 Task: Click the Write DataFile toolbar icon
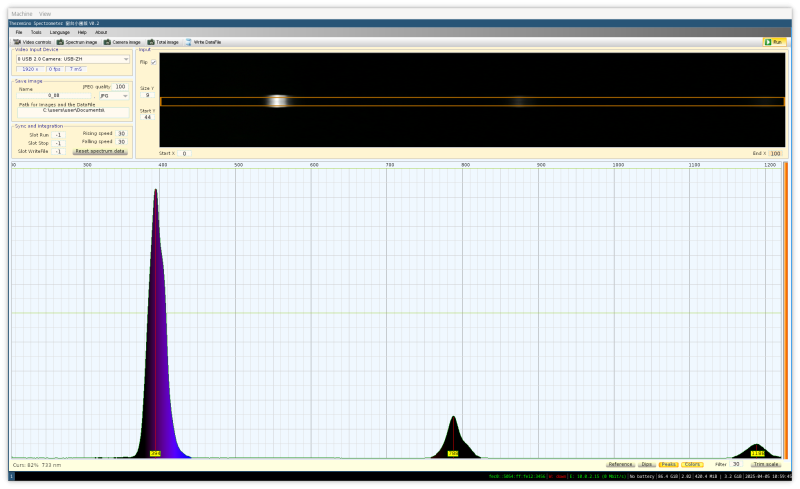203,42
